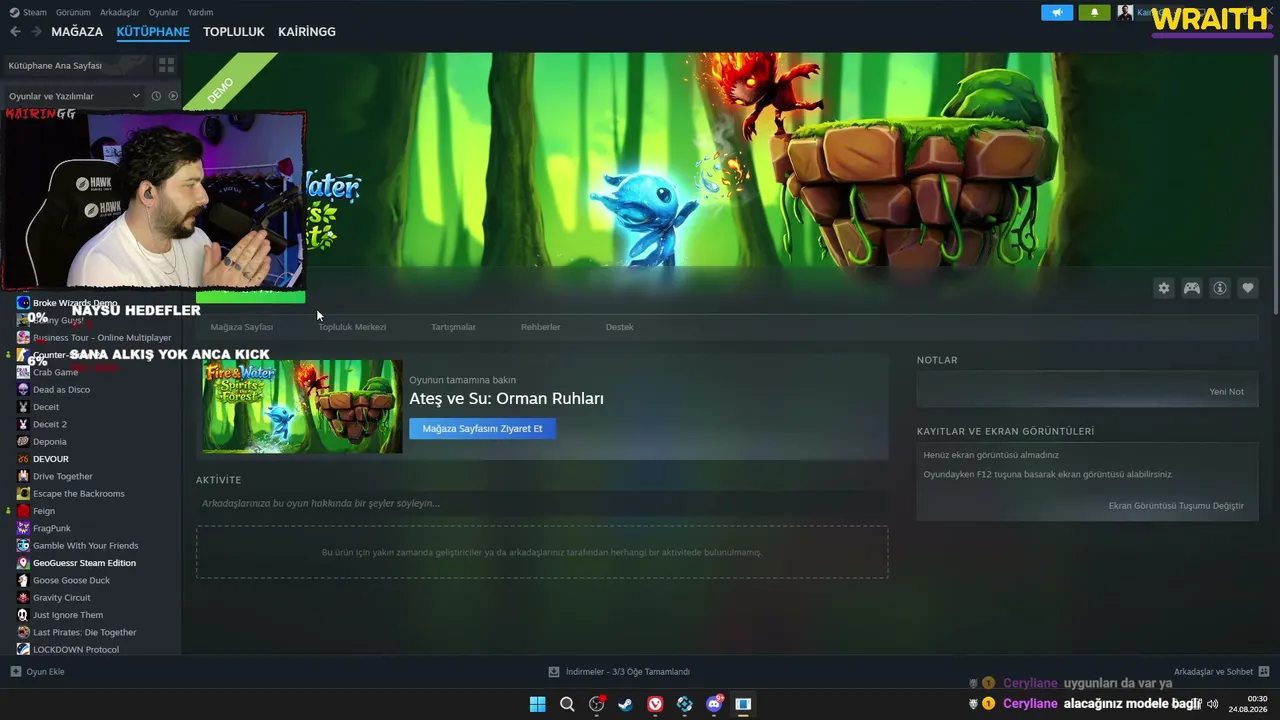The height and width of the screenshot is (720, 1280).
Task: Select Deponia in library list
Action: click(50, 442)
